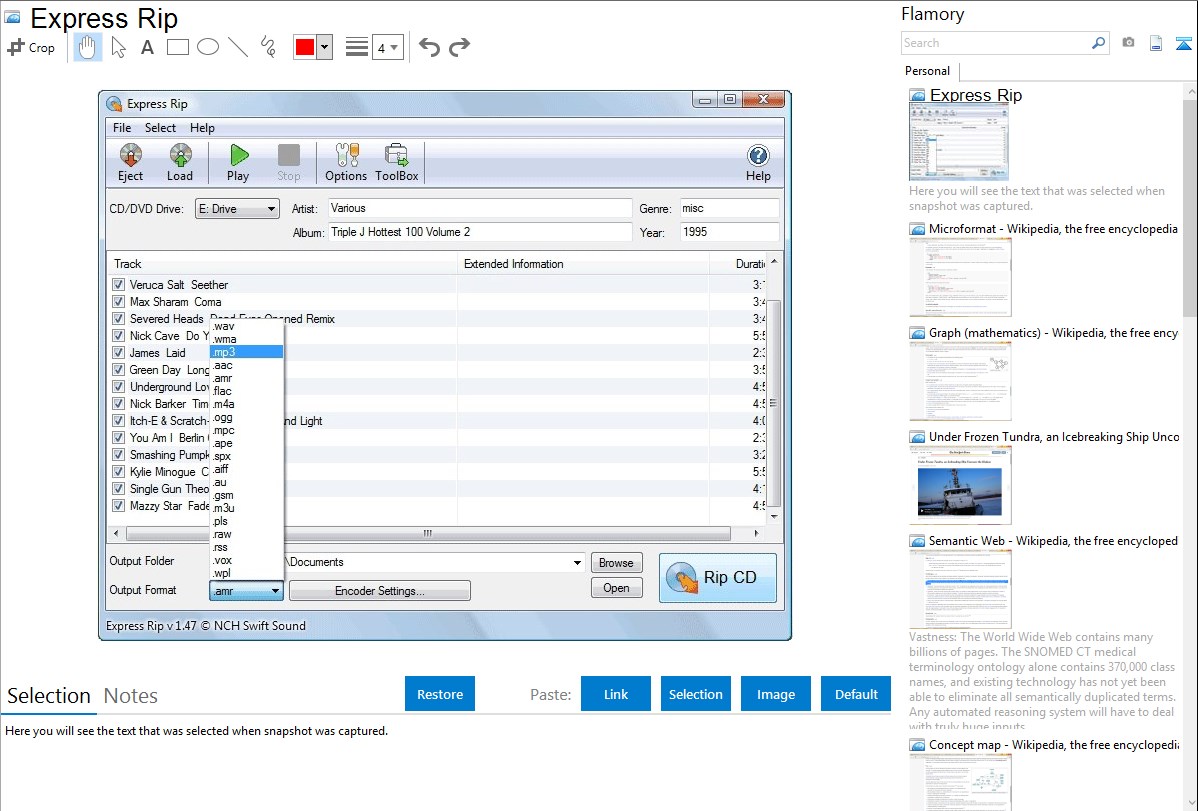Viewport: 1198px width, 811px height.
Task: Select the straight line tool
Action: tap(238, 47)
